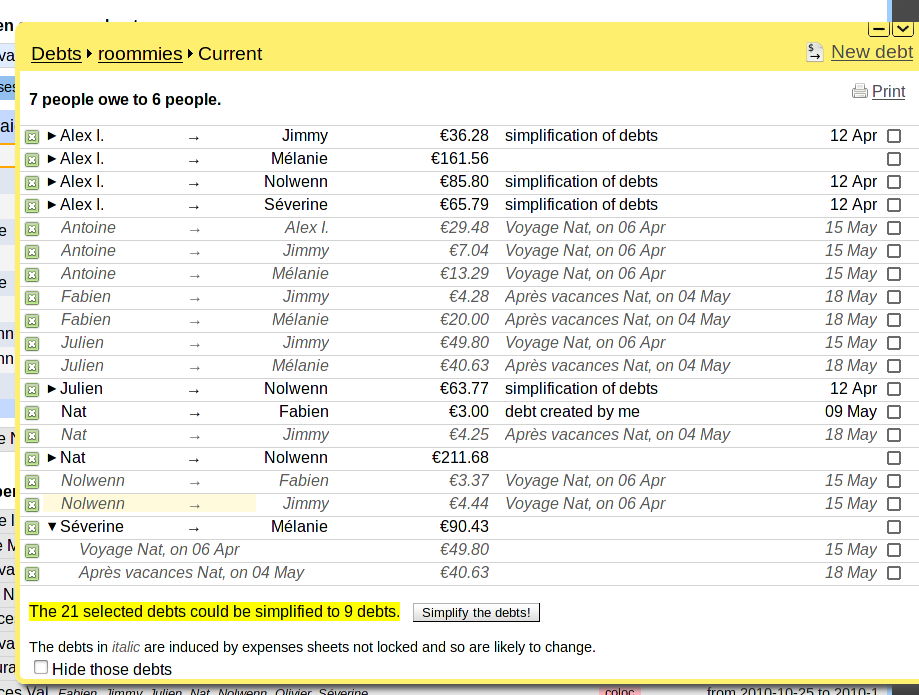
Task: Open the New debt link
Action: 872,52
